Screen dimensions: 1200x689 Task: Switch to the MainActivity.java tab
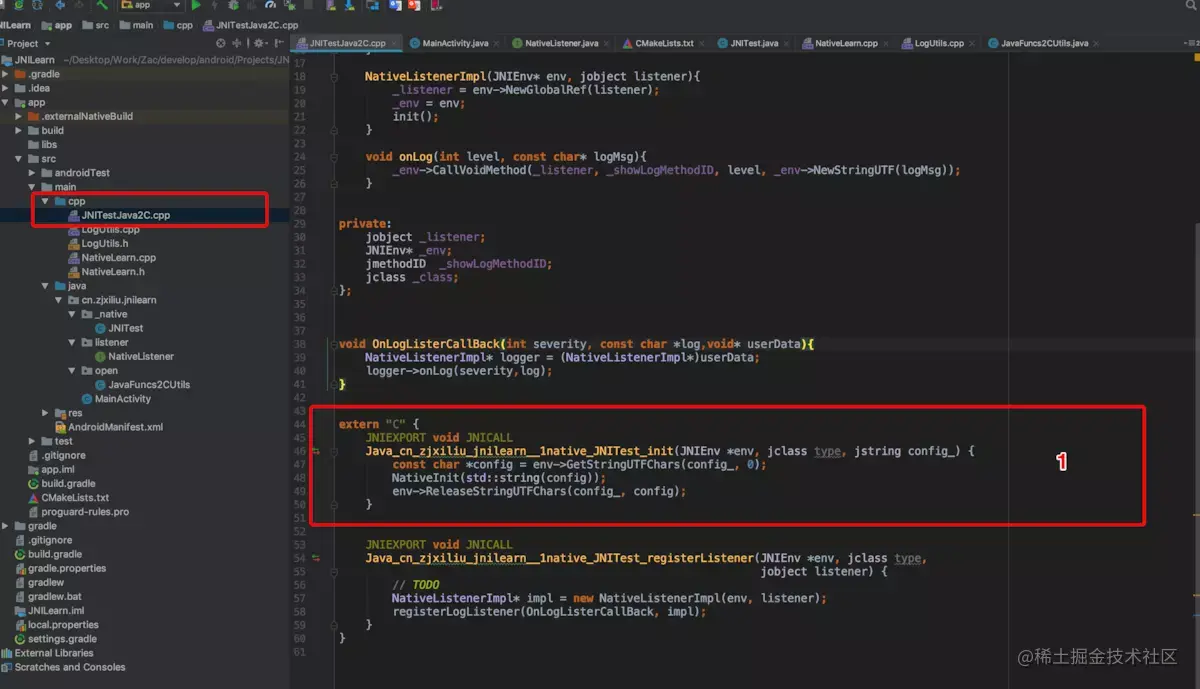click(x=455, y=43)
